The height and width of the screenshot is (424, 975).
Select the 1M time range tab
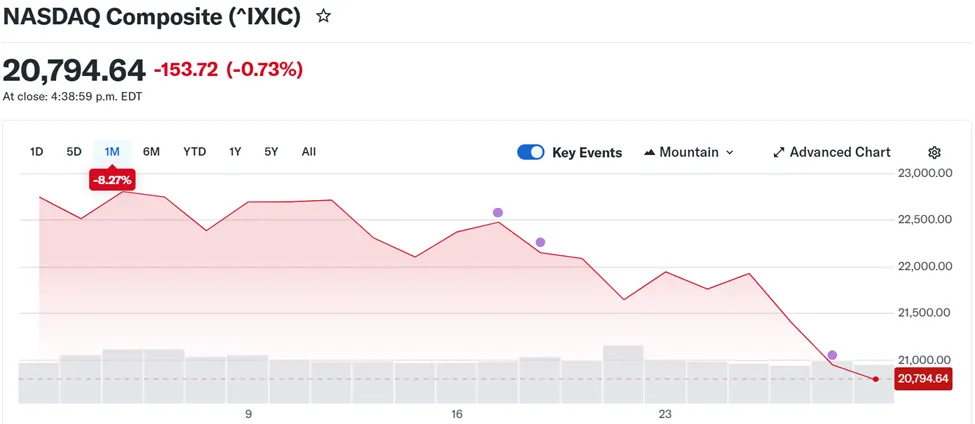click(x=112, y=152)
